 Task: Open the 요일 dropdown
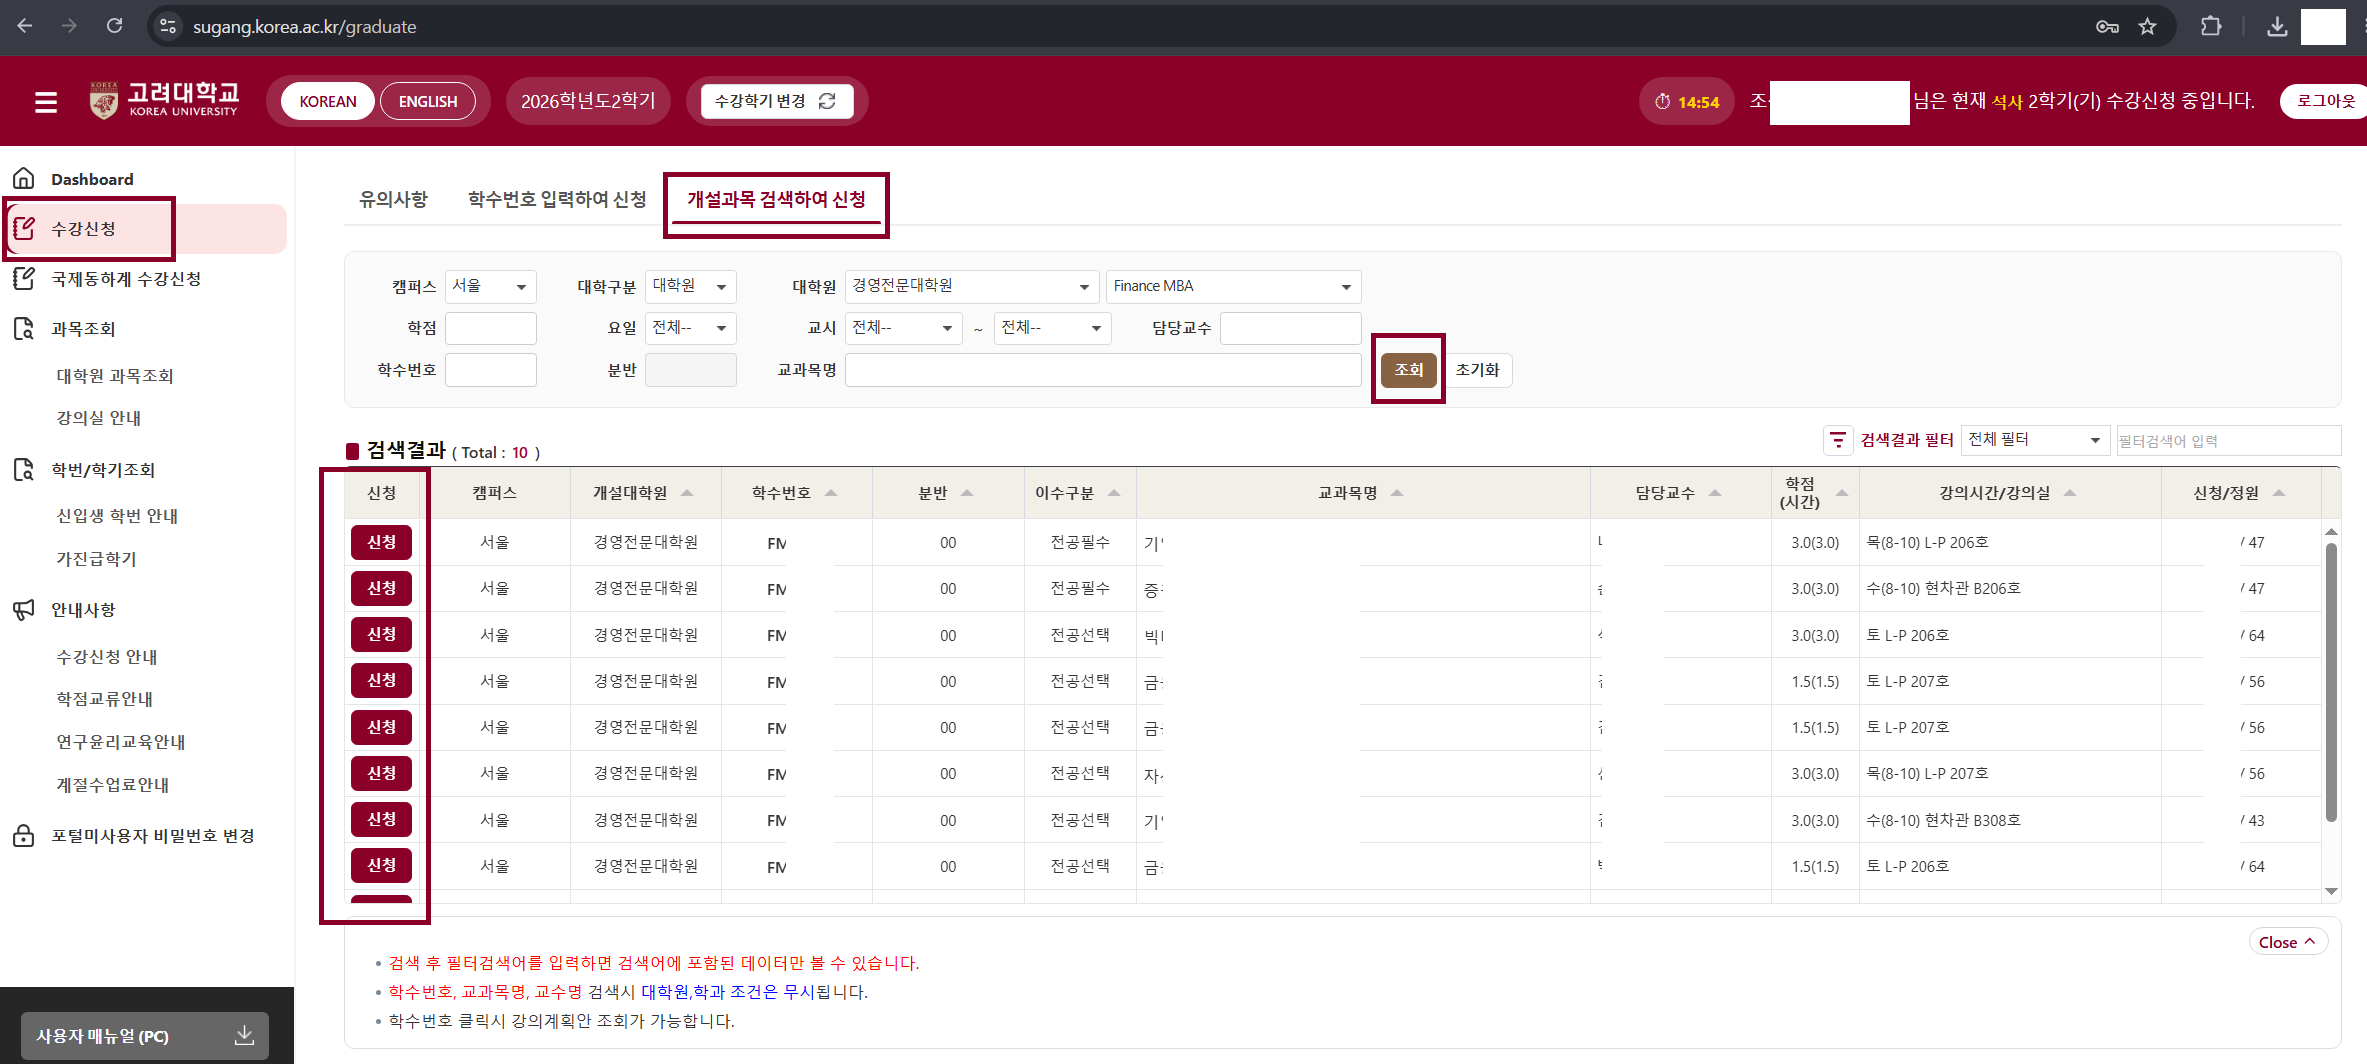(x=691, y=328)
